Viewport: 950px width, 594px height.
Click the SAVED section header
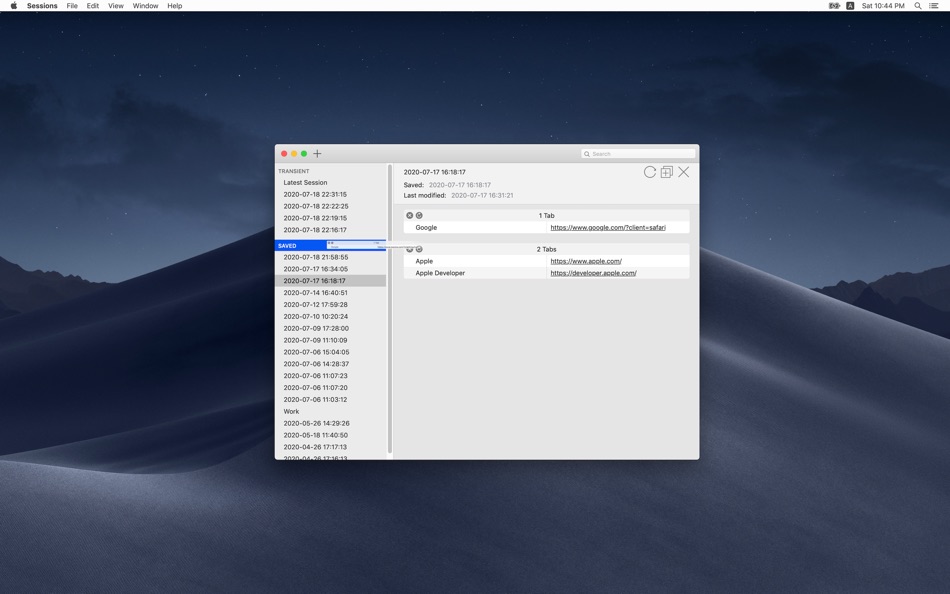tap(287, 245)
